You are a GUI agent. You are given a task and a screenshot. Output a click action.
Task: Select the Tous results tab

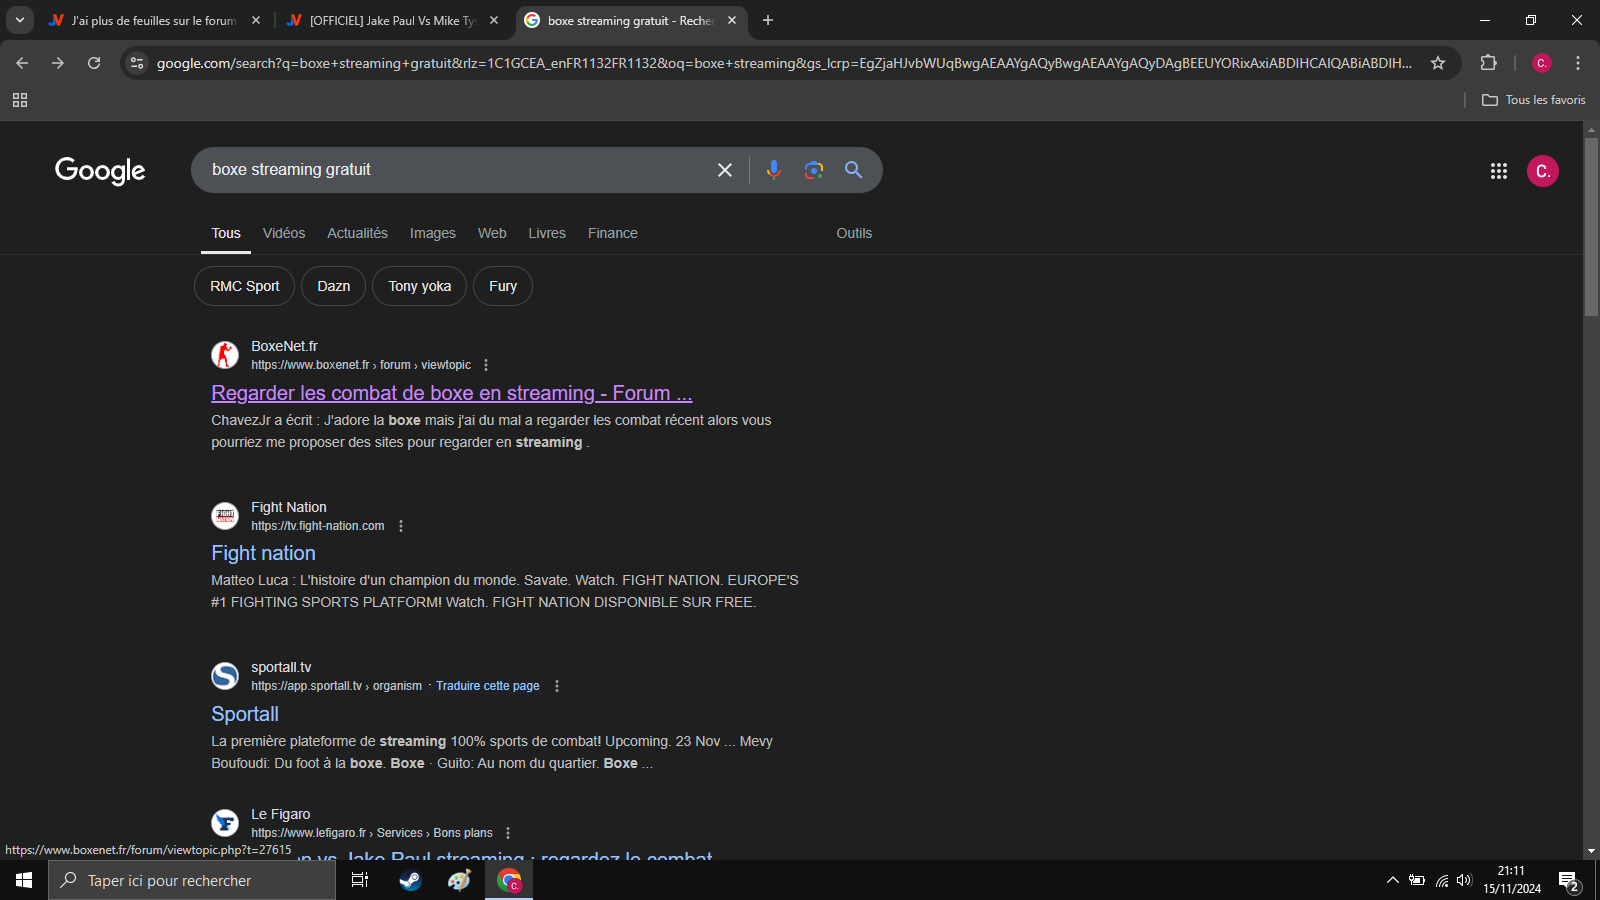pyautogui.click(x=226, y=233)
